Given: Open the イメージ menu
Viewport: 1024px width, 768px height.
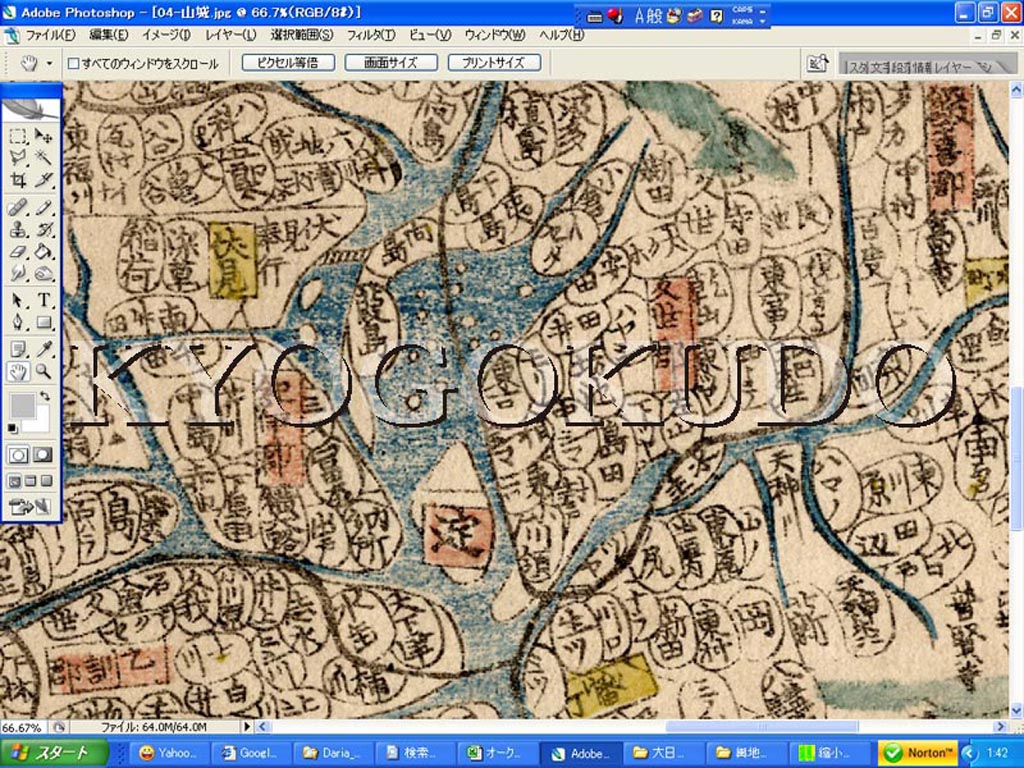Looking at the screenshot, I should (166, 35).
